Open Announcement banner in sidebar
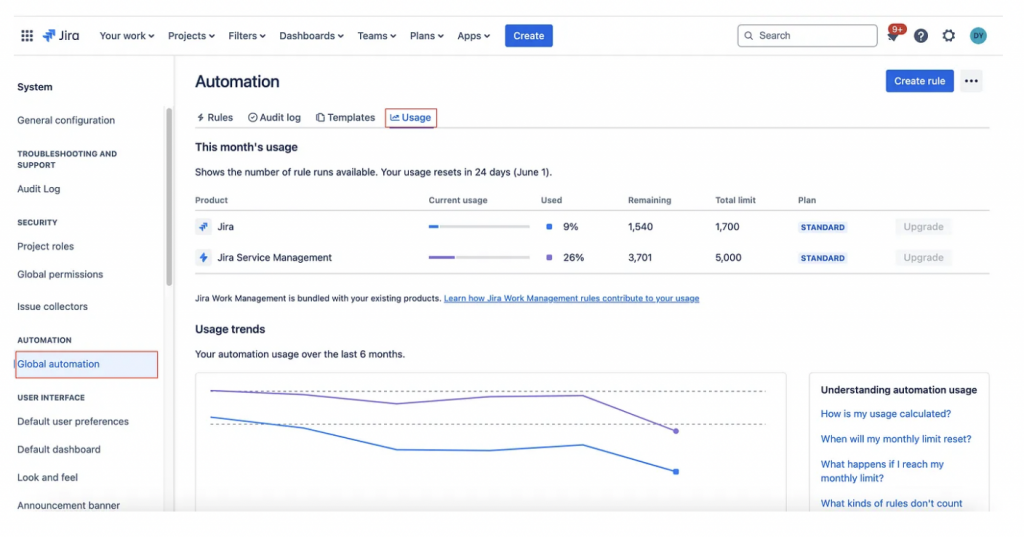 pos(69,506)
